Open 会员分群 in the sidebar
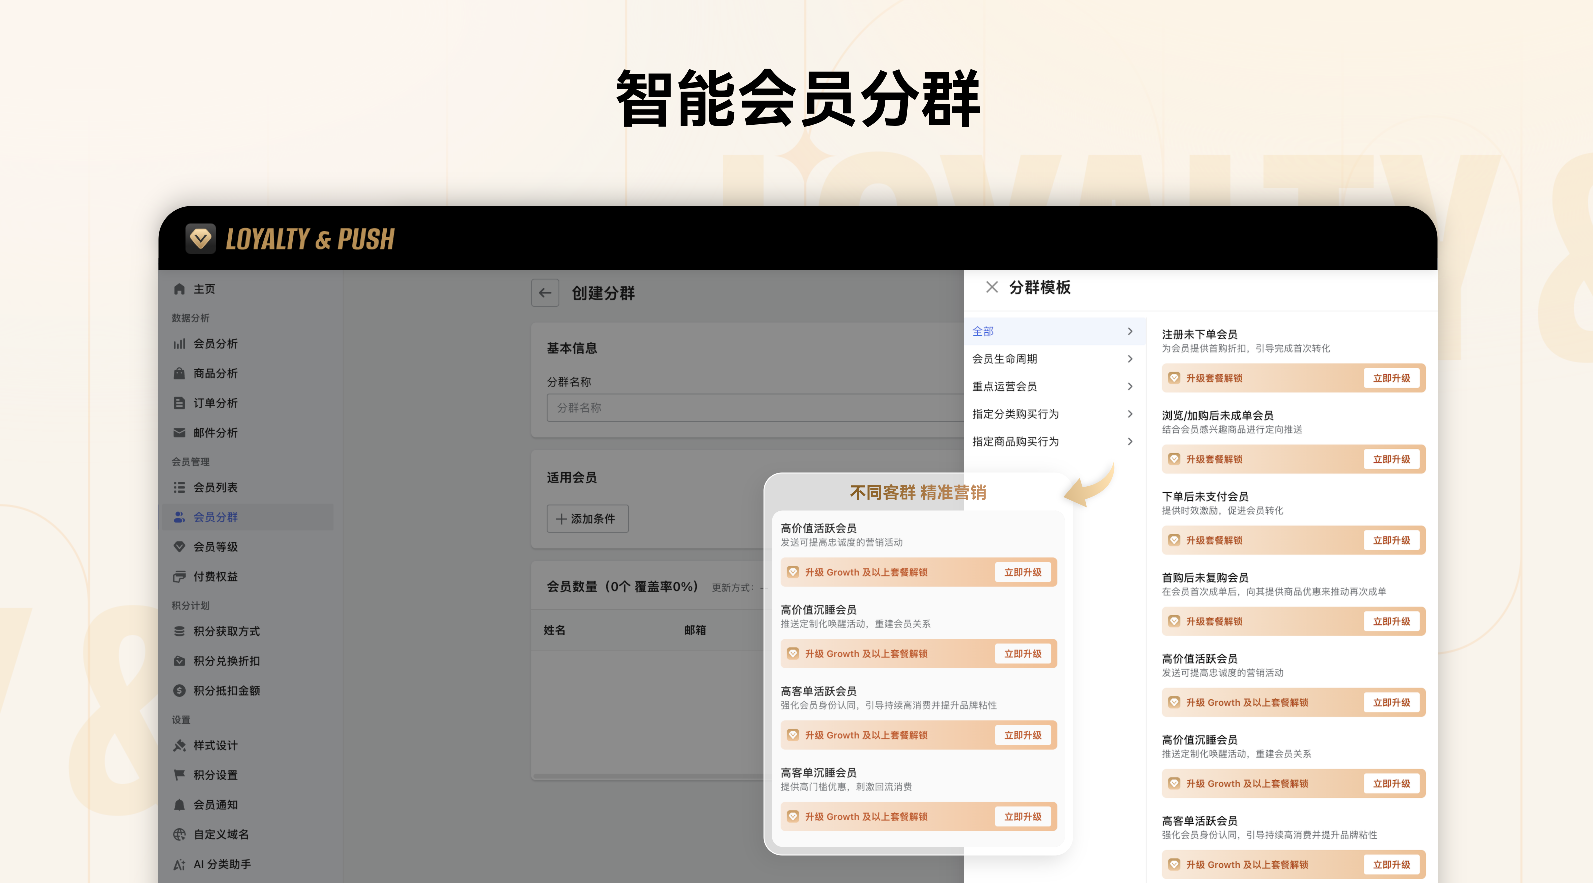 (x=215, y=517)
